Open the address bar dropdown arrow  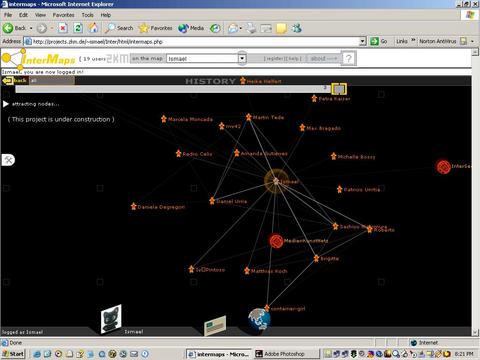(x=363, y=41)
